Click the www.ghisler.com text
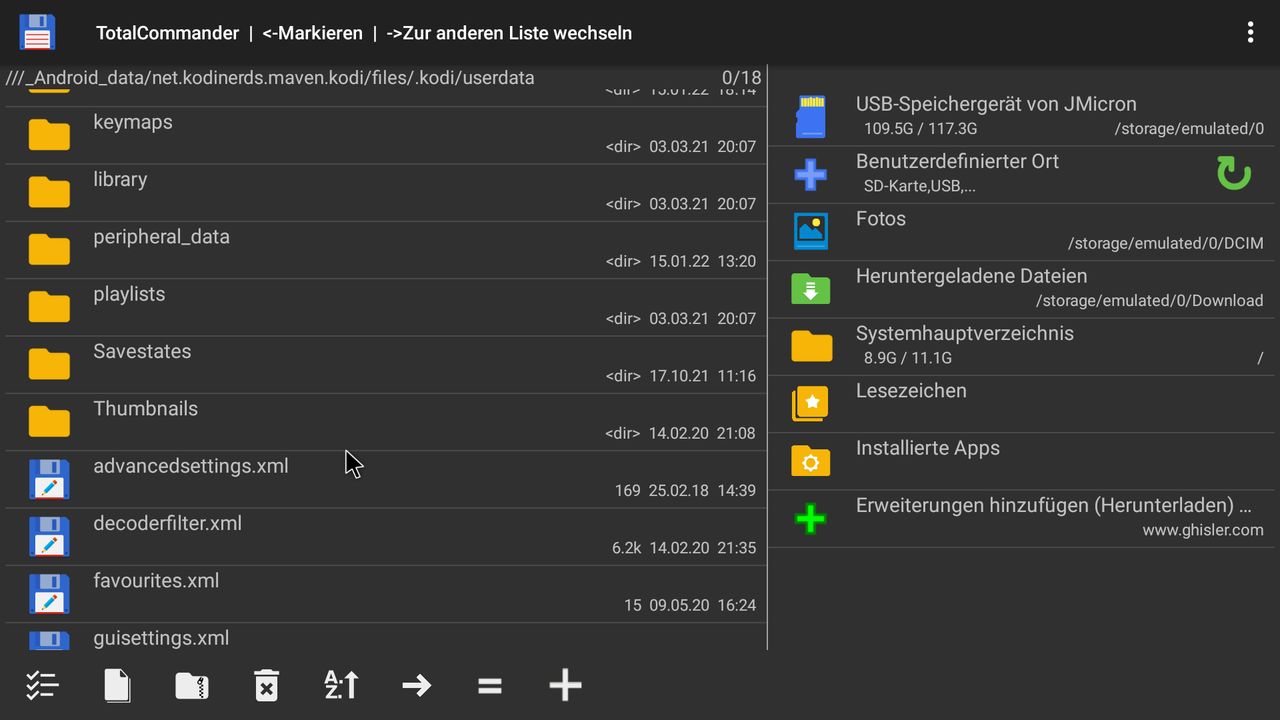 point(1203,530)
